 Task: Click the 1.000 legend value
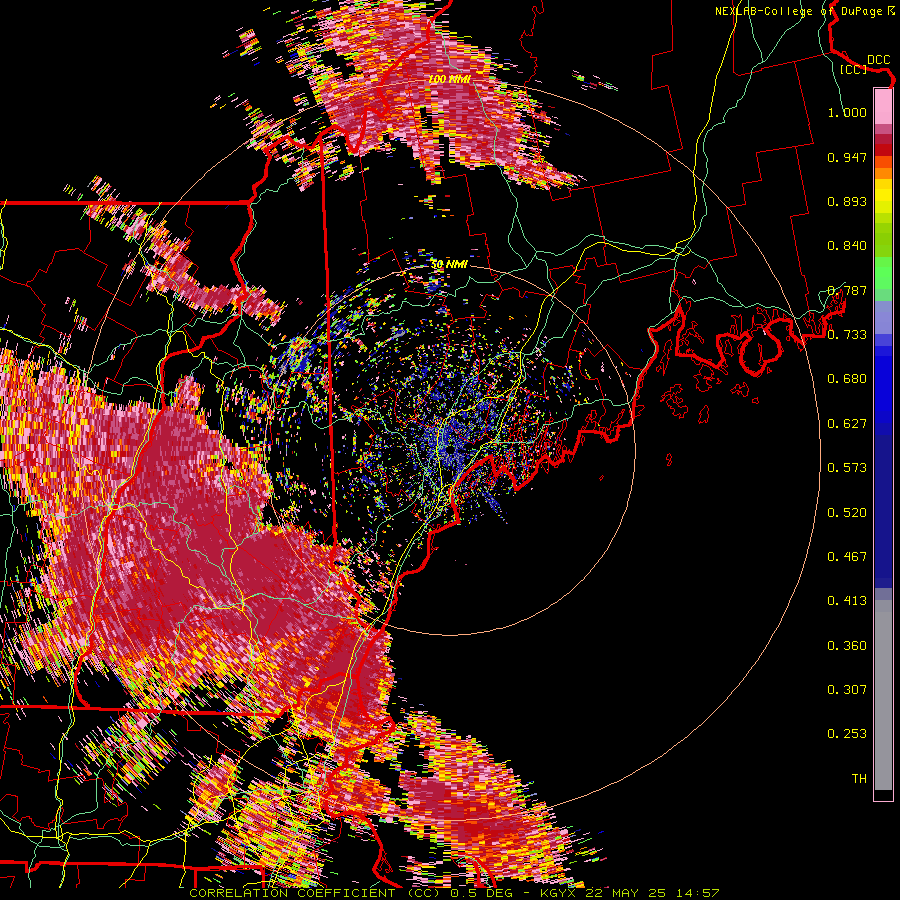pos(847,112)
